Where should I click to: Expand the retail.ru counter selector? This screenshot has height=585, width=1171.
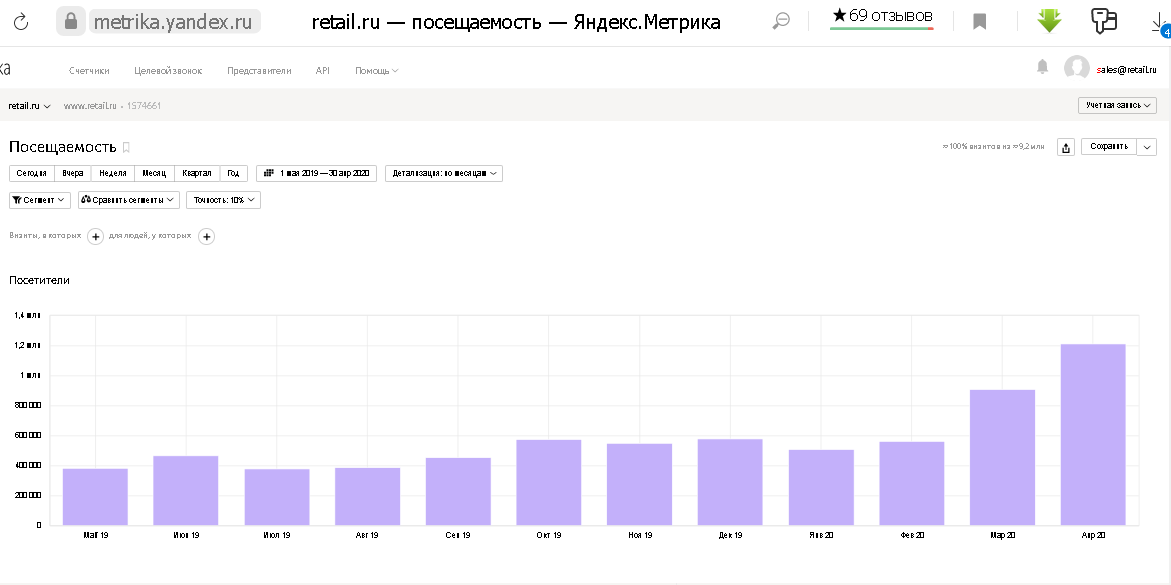click(x=30, y=106)
